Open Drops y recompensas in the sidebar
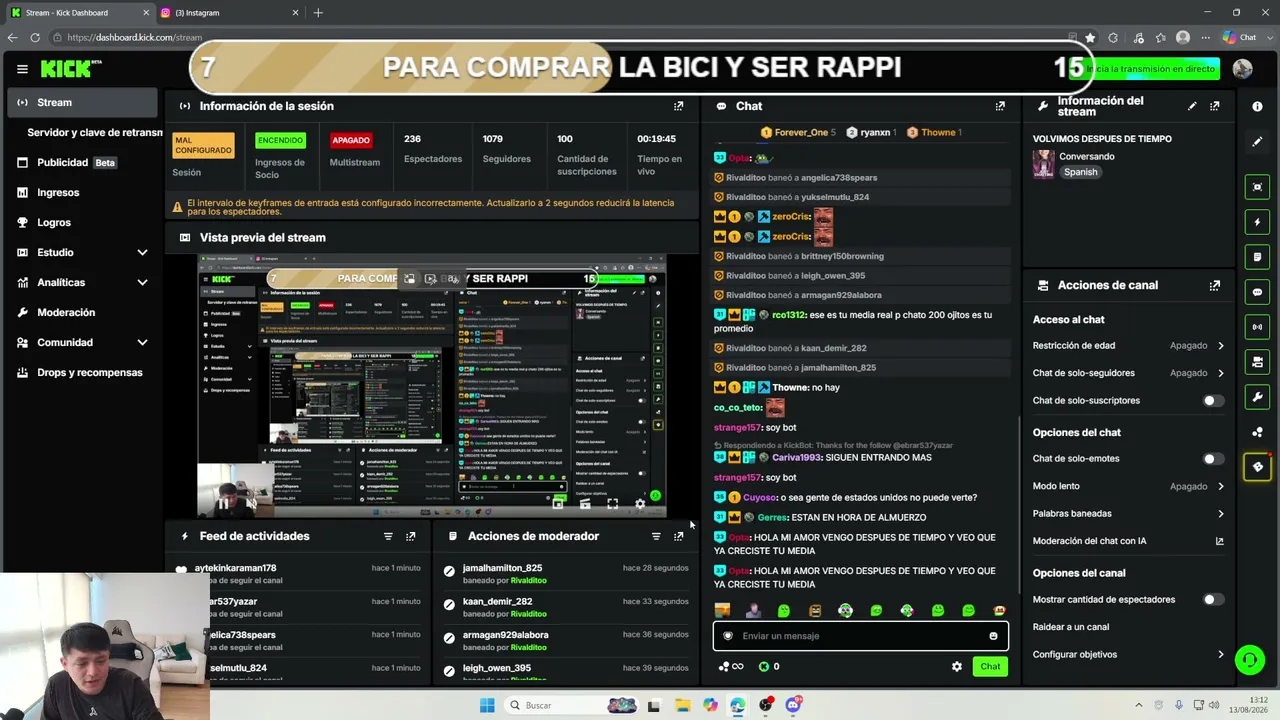 (83, 372)
